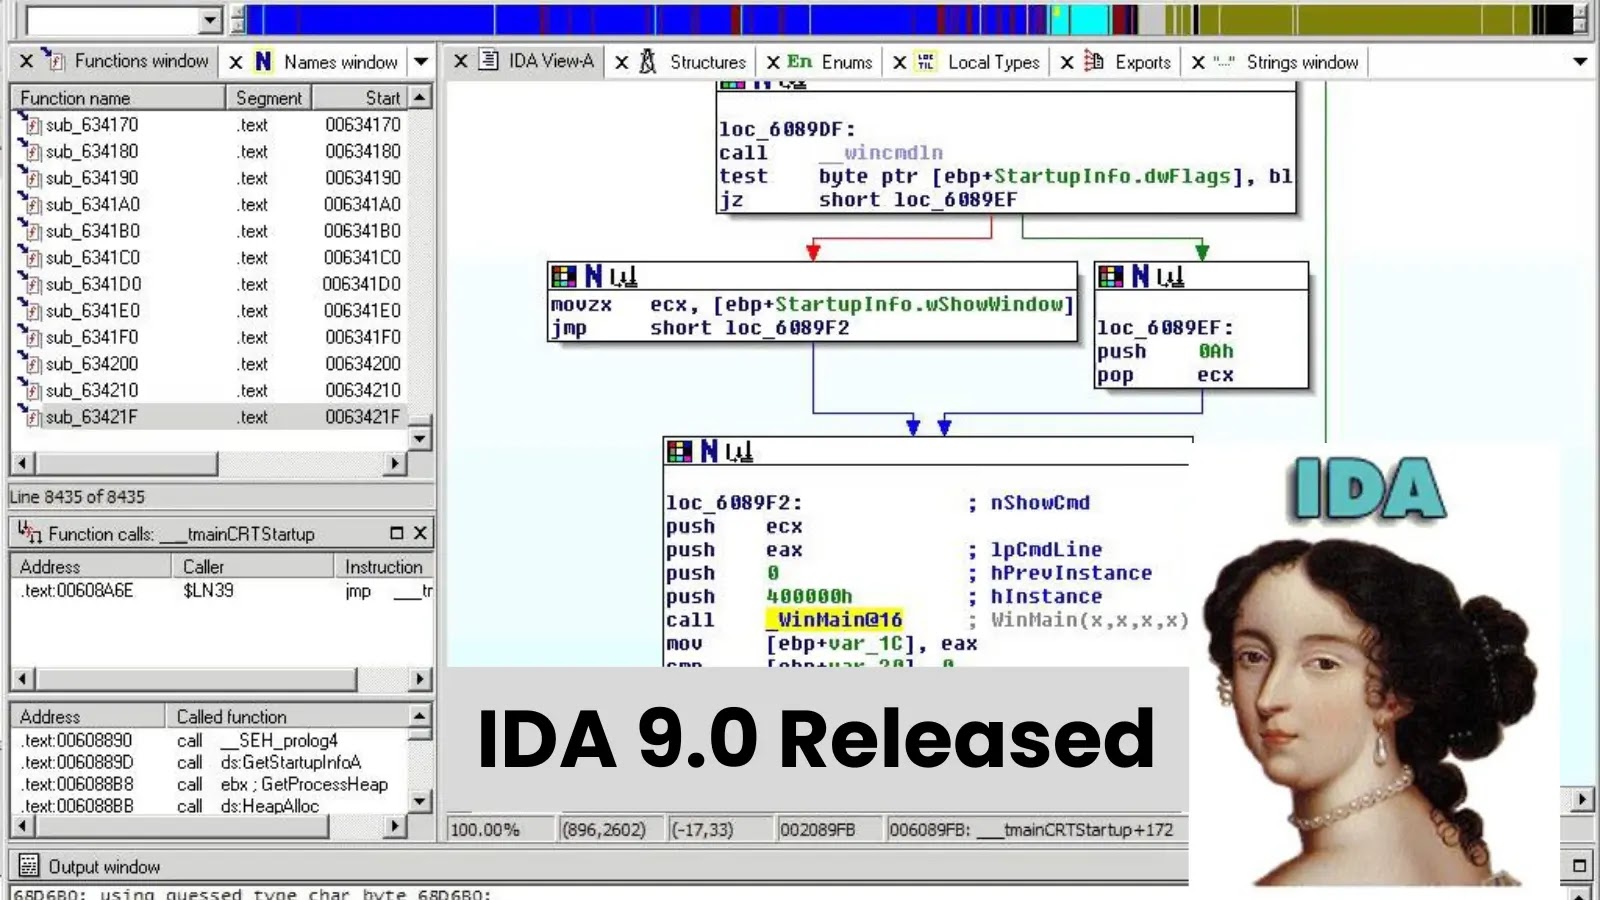Close the Exports tab
The image size is (1600, 900).
(x=1067, y=62)
